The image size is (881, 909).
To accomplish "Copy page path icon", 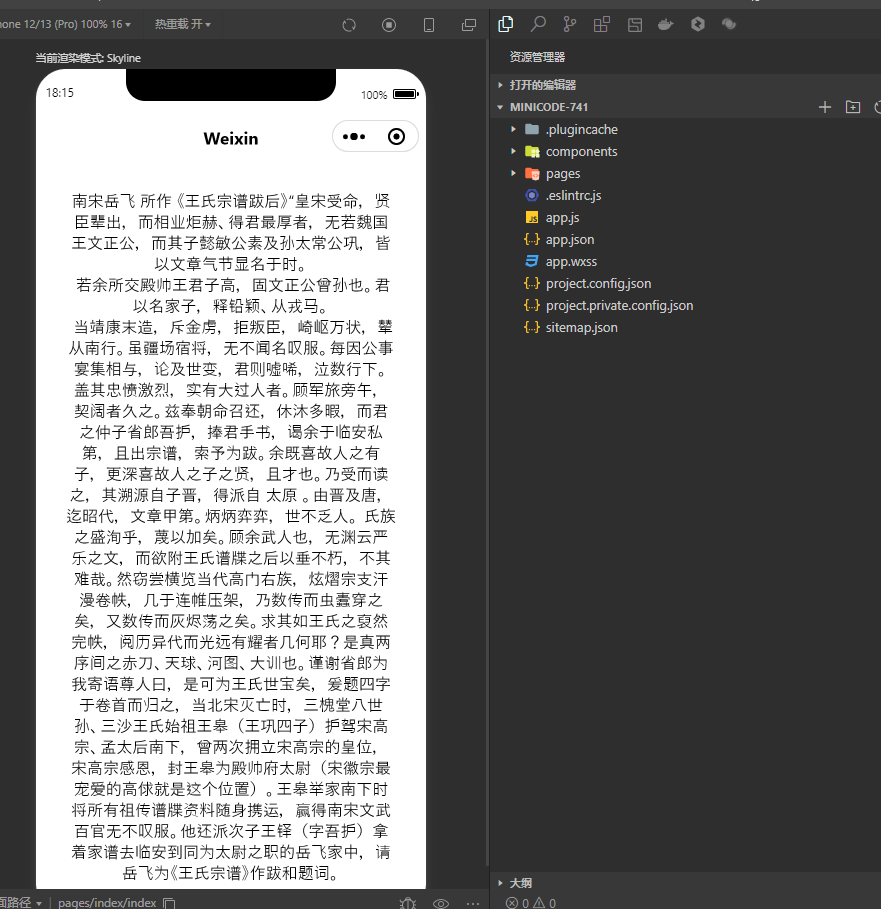I will coord(169,903).
